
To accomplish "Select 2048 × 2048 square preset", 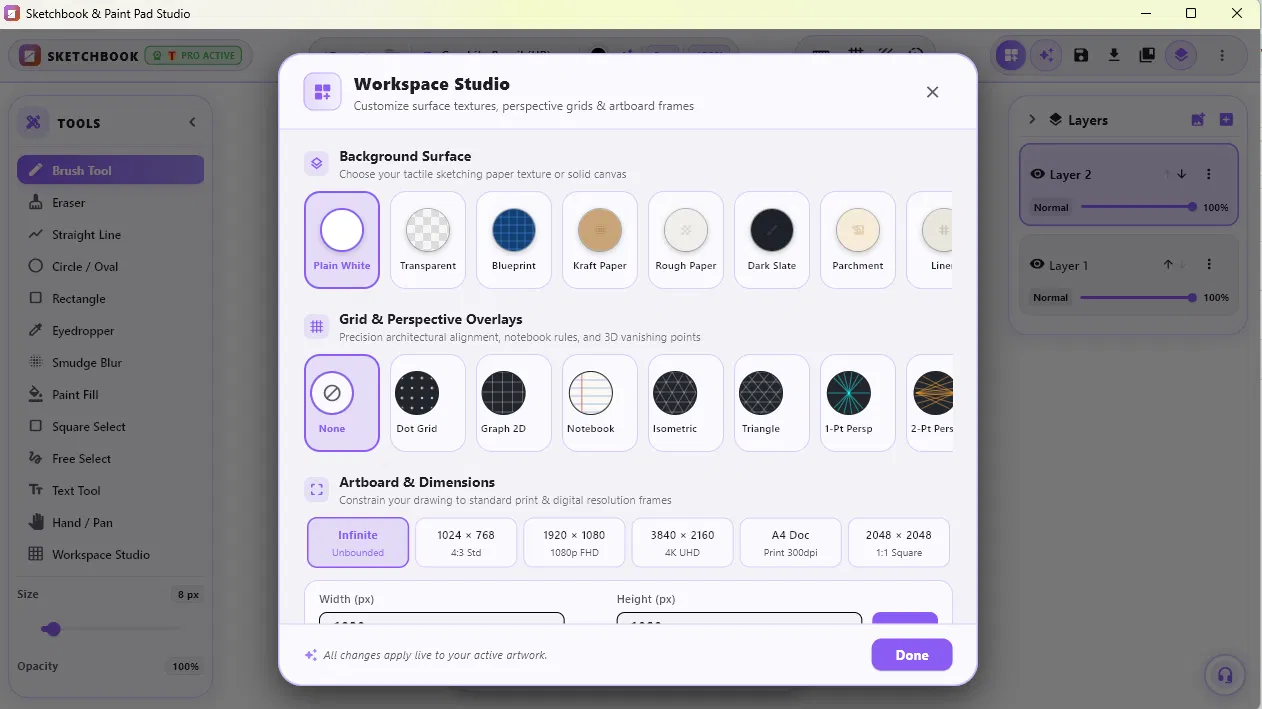I will pos(899,543).
